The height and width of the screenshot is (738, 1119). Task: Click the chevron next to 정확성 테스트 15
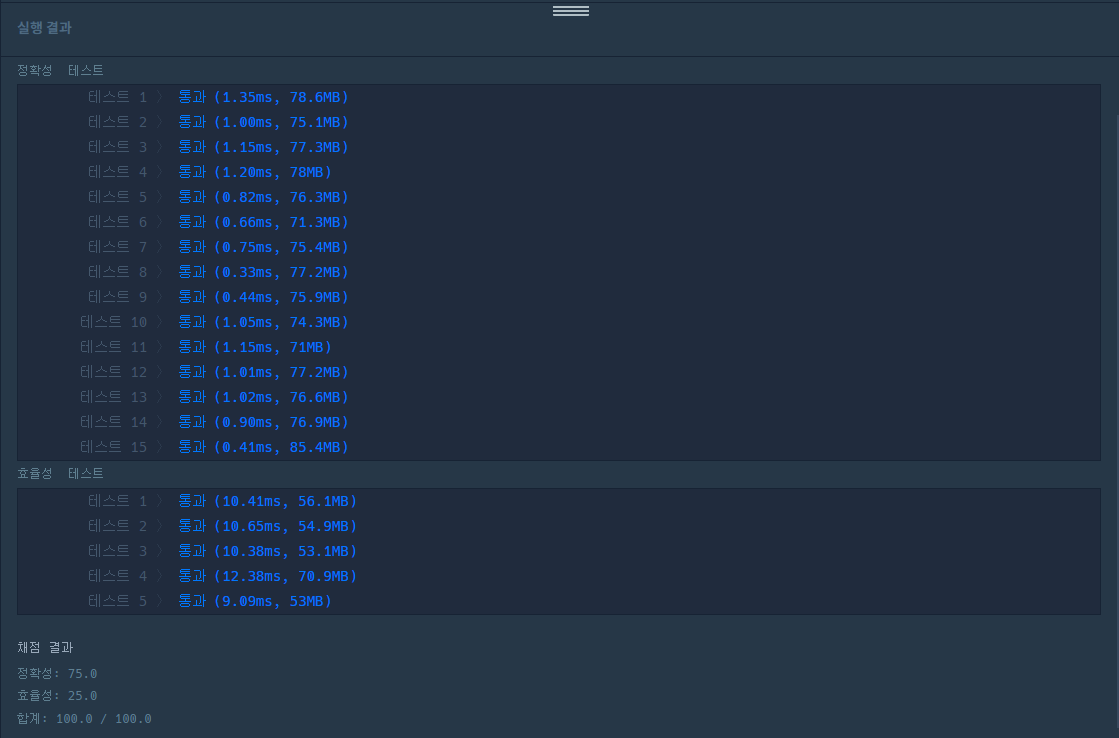[x=160, y=447]
